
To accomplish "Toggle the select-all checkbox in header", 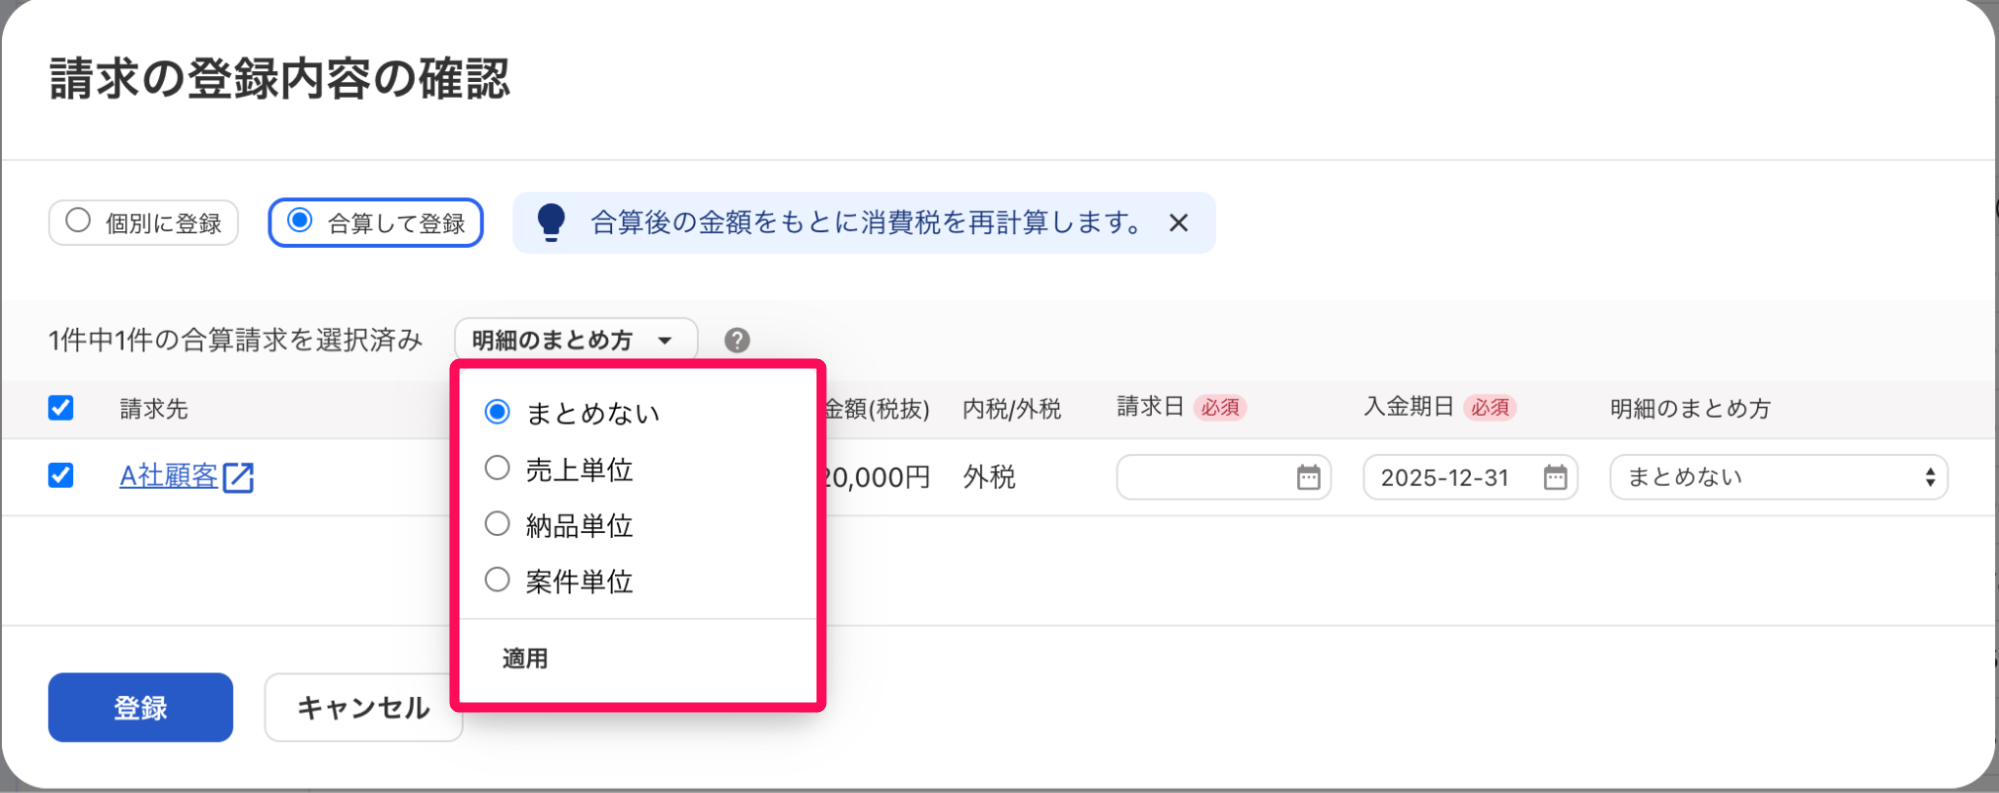I will click(x=61, y=408).
